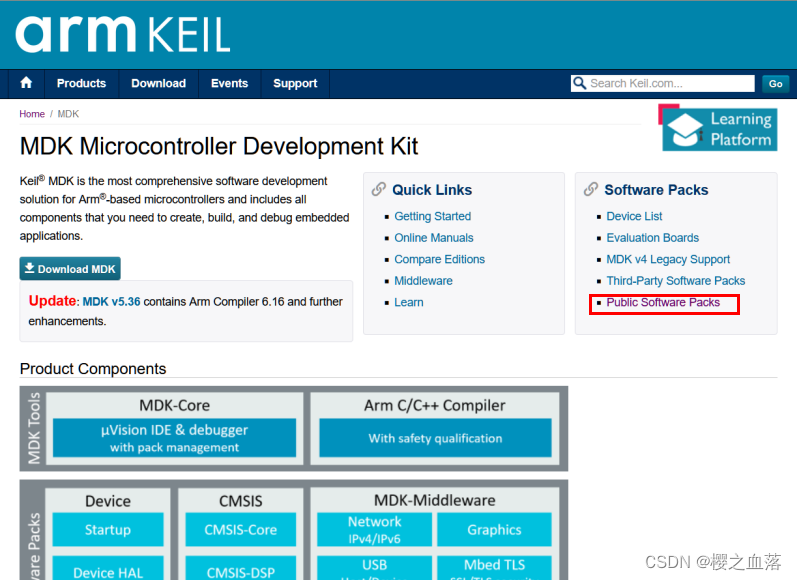This screenshot has width=797, height=580.
Task: Open the Learning Platform banner
Action: point(718,129)
